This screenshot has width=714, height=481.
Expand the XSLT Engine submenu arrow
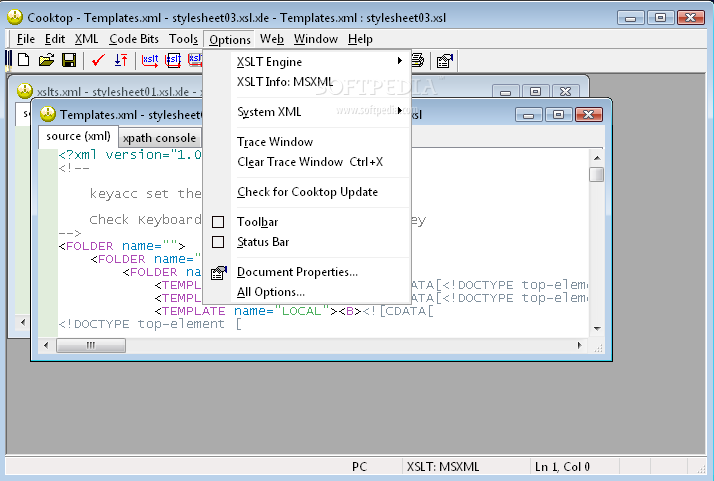(399, 61)
